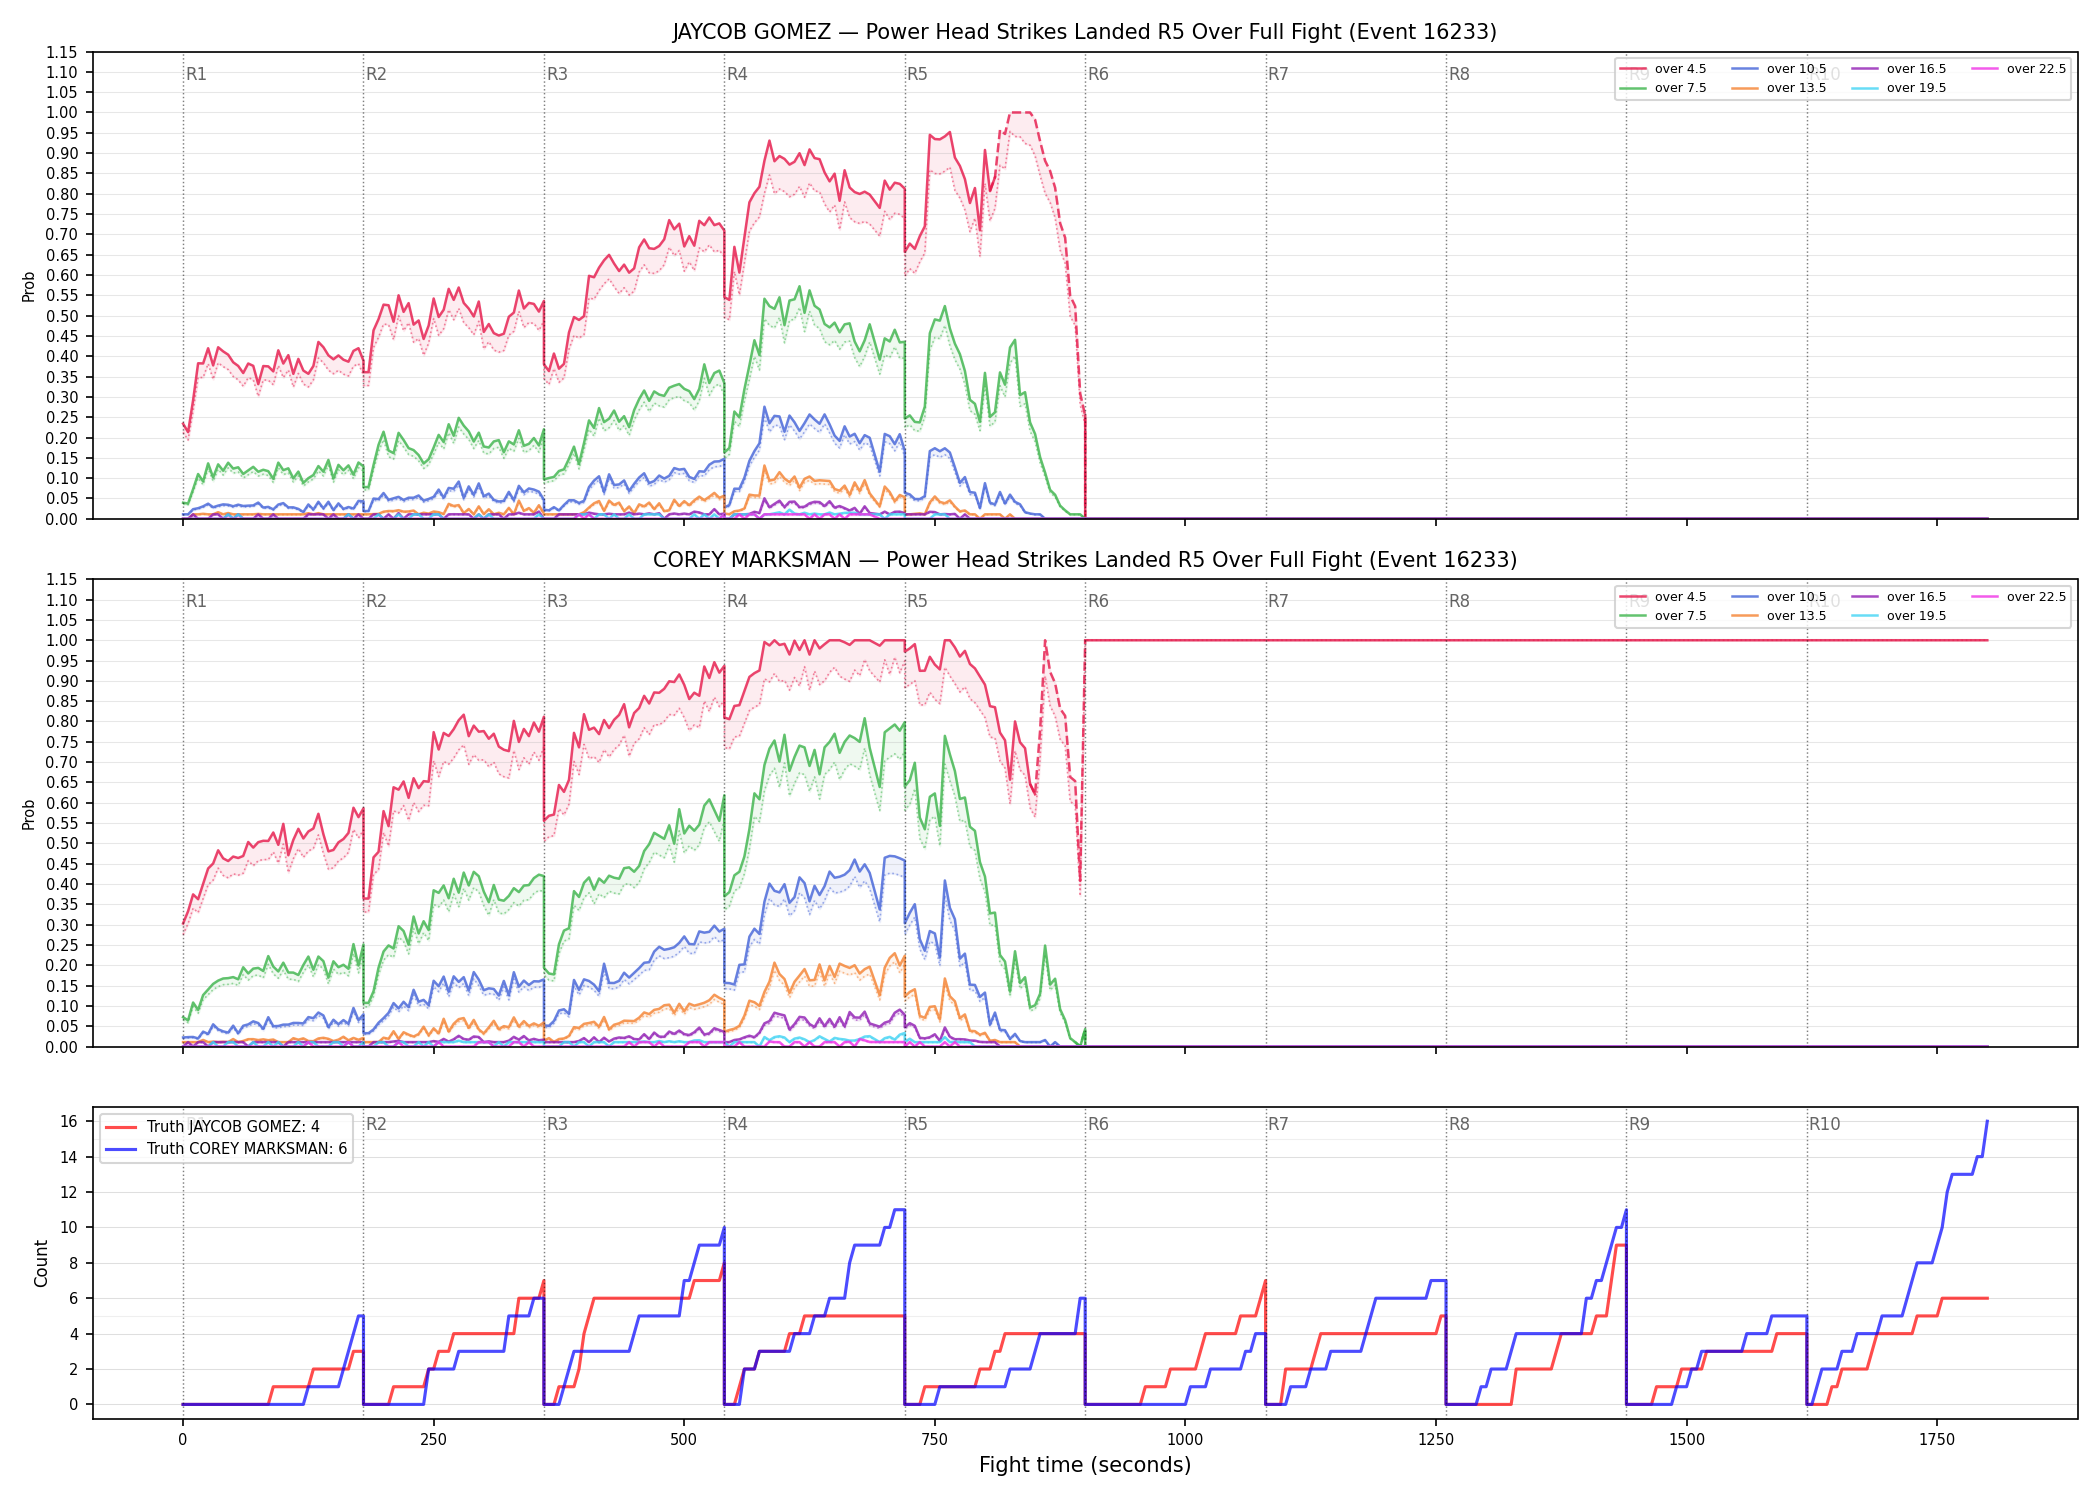This screenshot has width=2100, height=1500.
Task: Click the R6 round marker in Count chart
Action: pyautogui.click(x=1098, y=1124)
